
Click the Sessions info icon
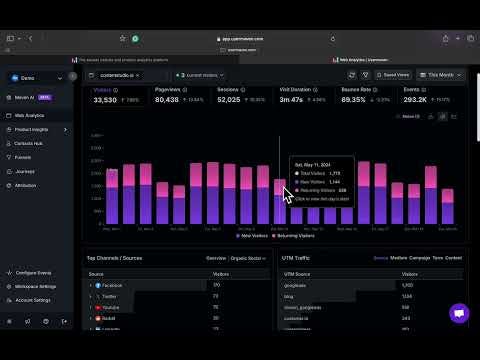(243, 90)
